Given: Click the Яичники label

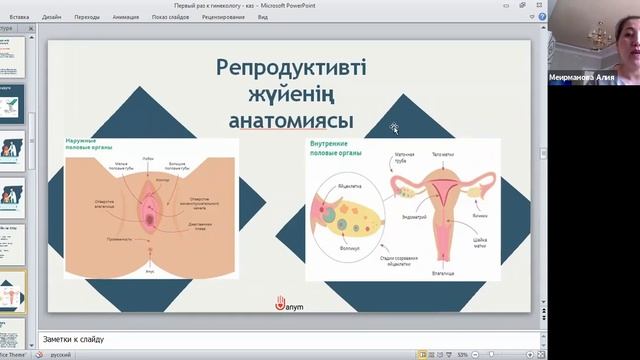Looking at the screenshot, I should tap(480, 216).
